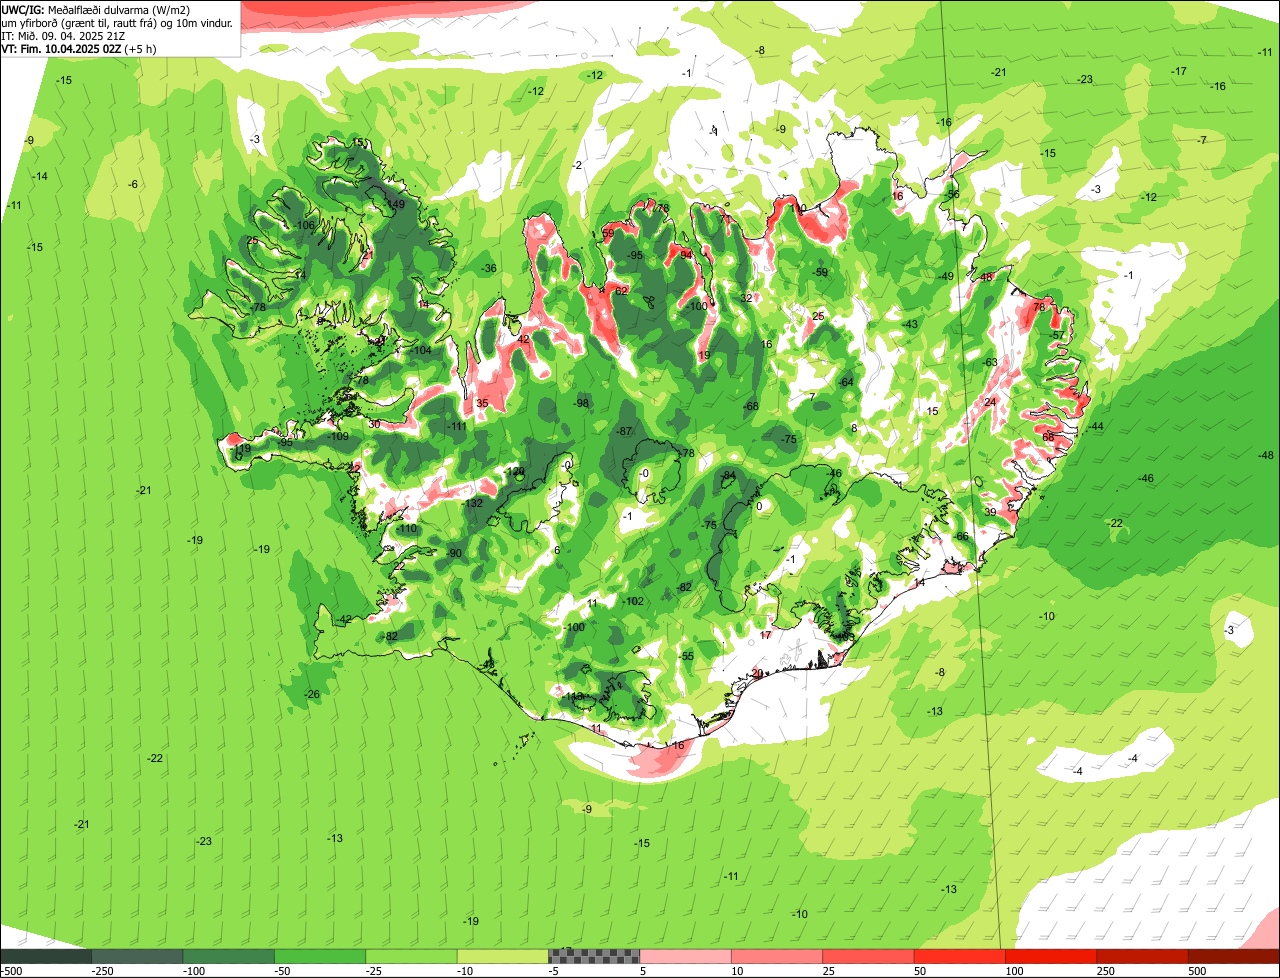The image size is (1280, 978).
Task: Click the title line 'UWC/IG: Meðalflæði dulvarma (W/m2)'
Action: (x=96, y=10)
